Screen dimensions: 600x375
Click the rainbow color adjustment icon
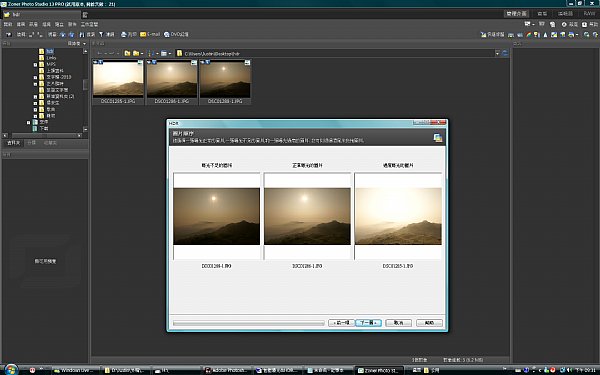coord(528,34)
